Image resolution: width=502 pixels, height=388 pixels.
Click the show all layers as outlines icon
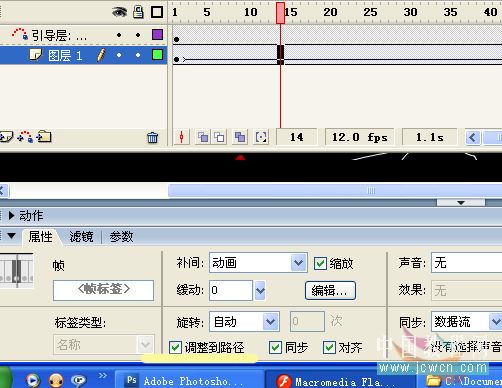click(x=157, y=12)
